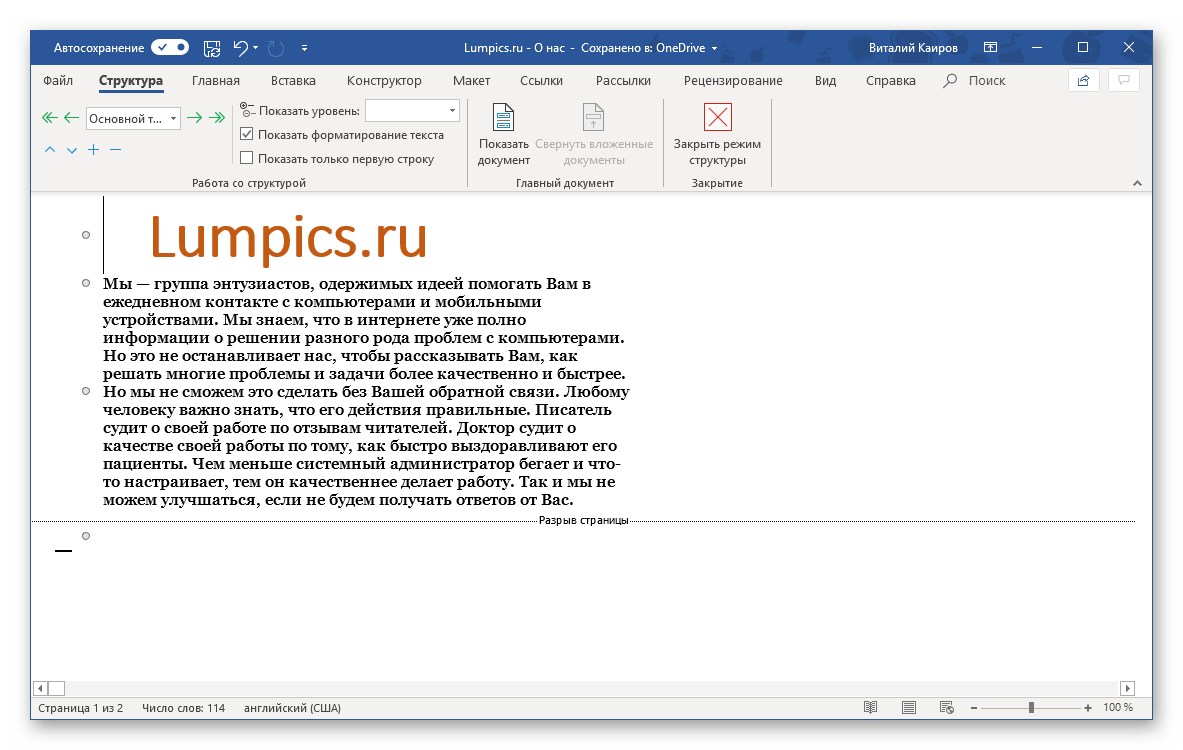Click the Demote right arrow icon
The height and width of the screenshot is (750, 1183).
click(195, 118)
